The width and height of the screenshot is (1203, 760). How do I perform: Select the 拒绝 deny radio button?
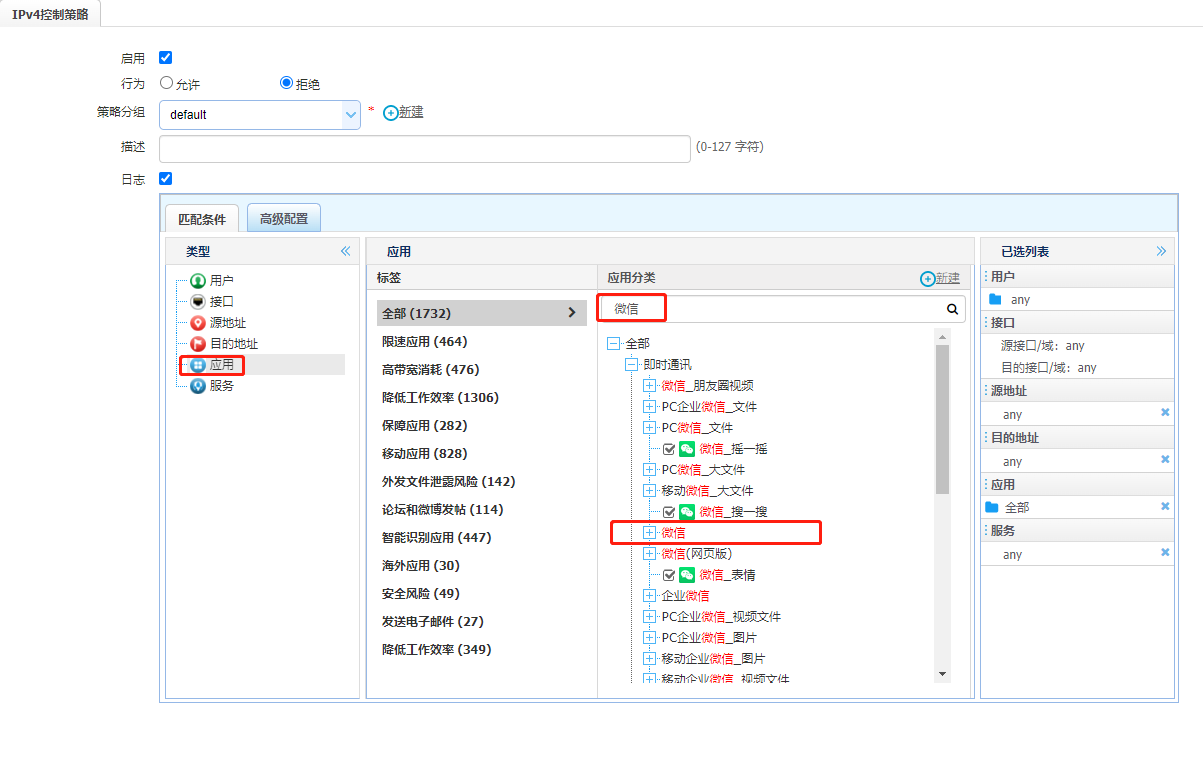287,83
